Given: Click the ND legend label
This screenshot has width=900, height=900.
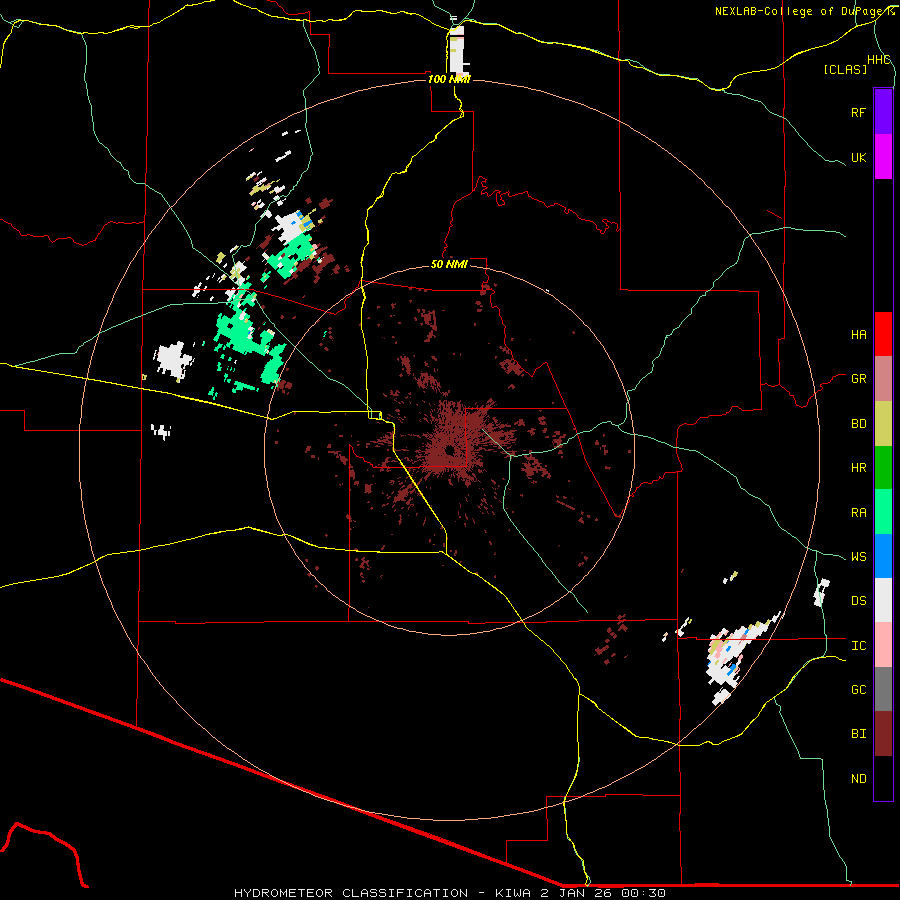Looking at the screenshot, I should tap(858, 779).
